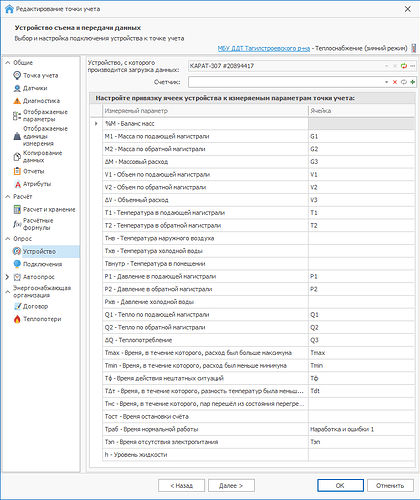The image size is (420, 500).
Task: Open Теплопотери with the flame icon
Action: coord(37,319)
